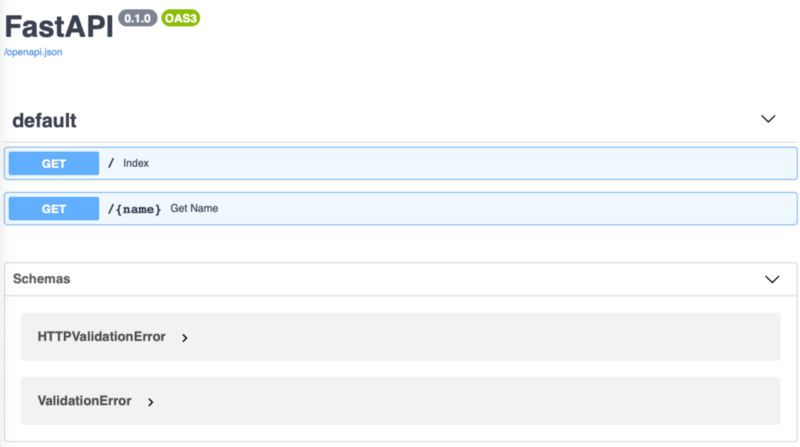The image size is (800, 447).
Task: Open the /openapi.json link
Action: pos(34,52)
